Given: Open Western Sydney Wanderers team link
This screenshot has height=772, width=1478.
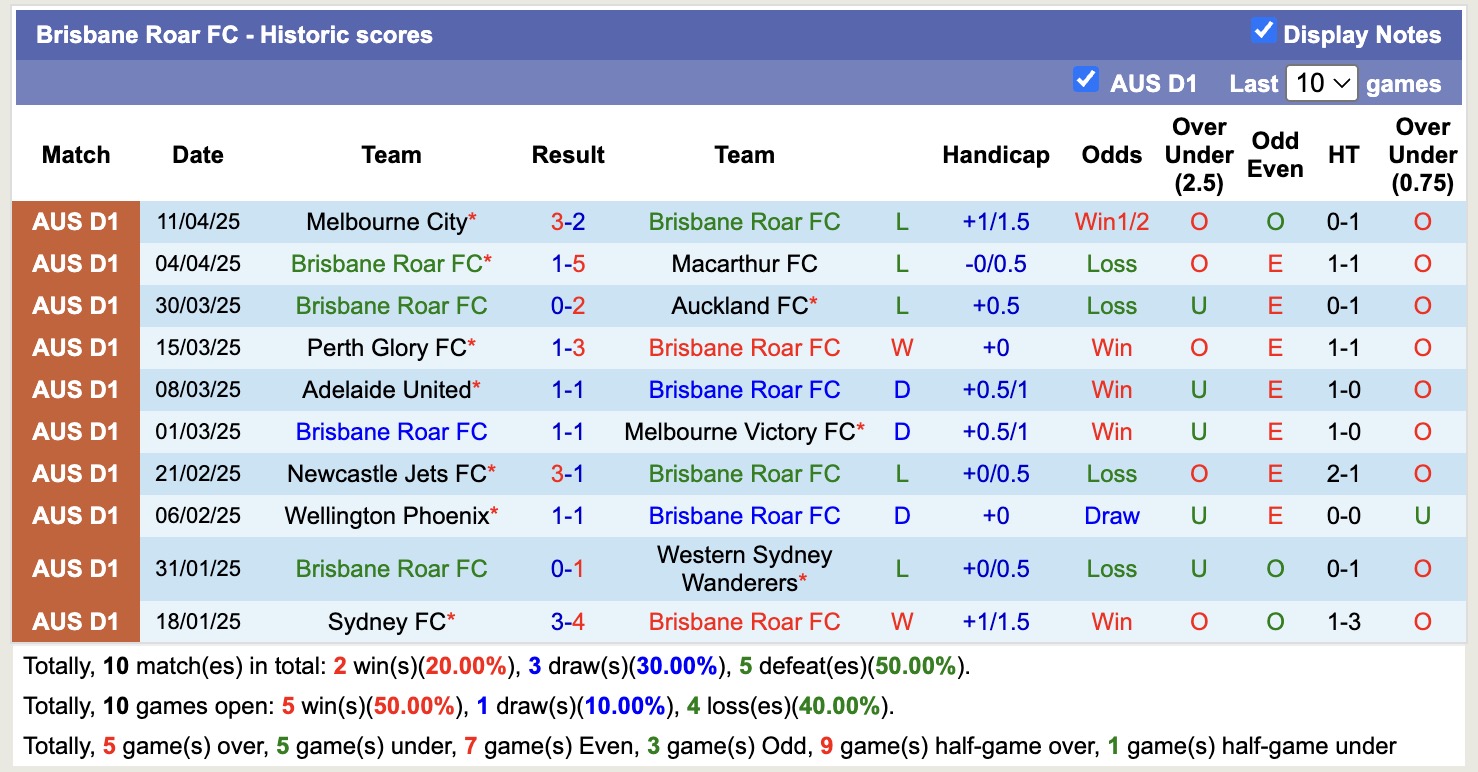Looking at the screenshot, I should [x=744, y=567].
